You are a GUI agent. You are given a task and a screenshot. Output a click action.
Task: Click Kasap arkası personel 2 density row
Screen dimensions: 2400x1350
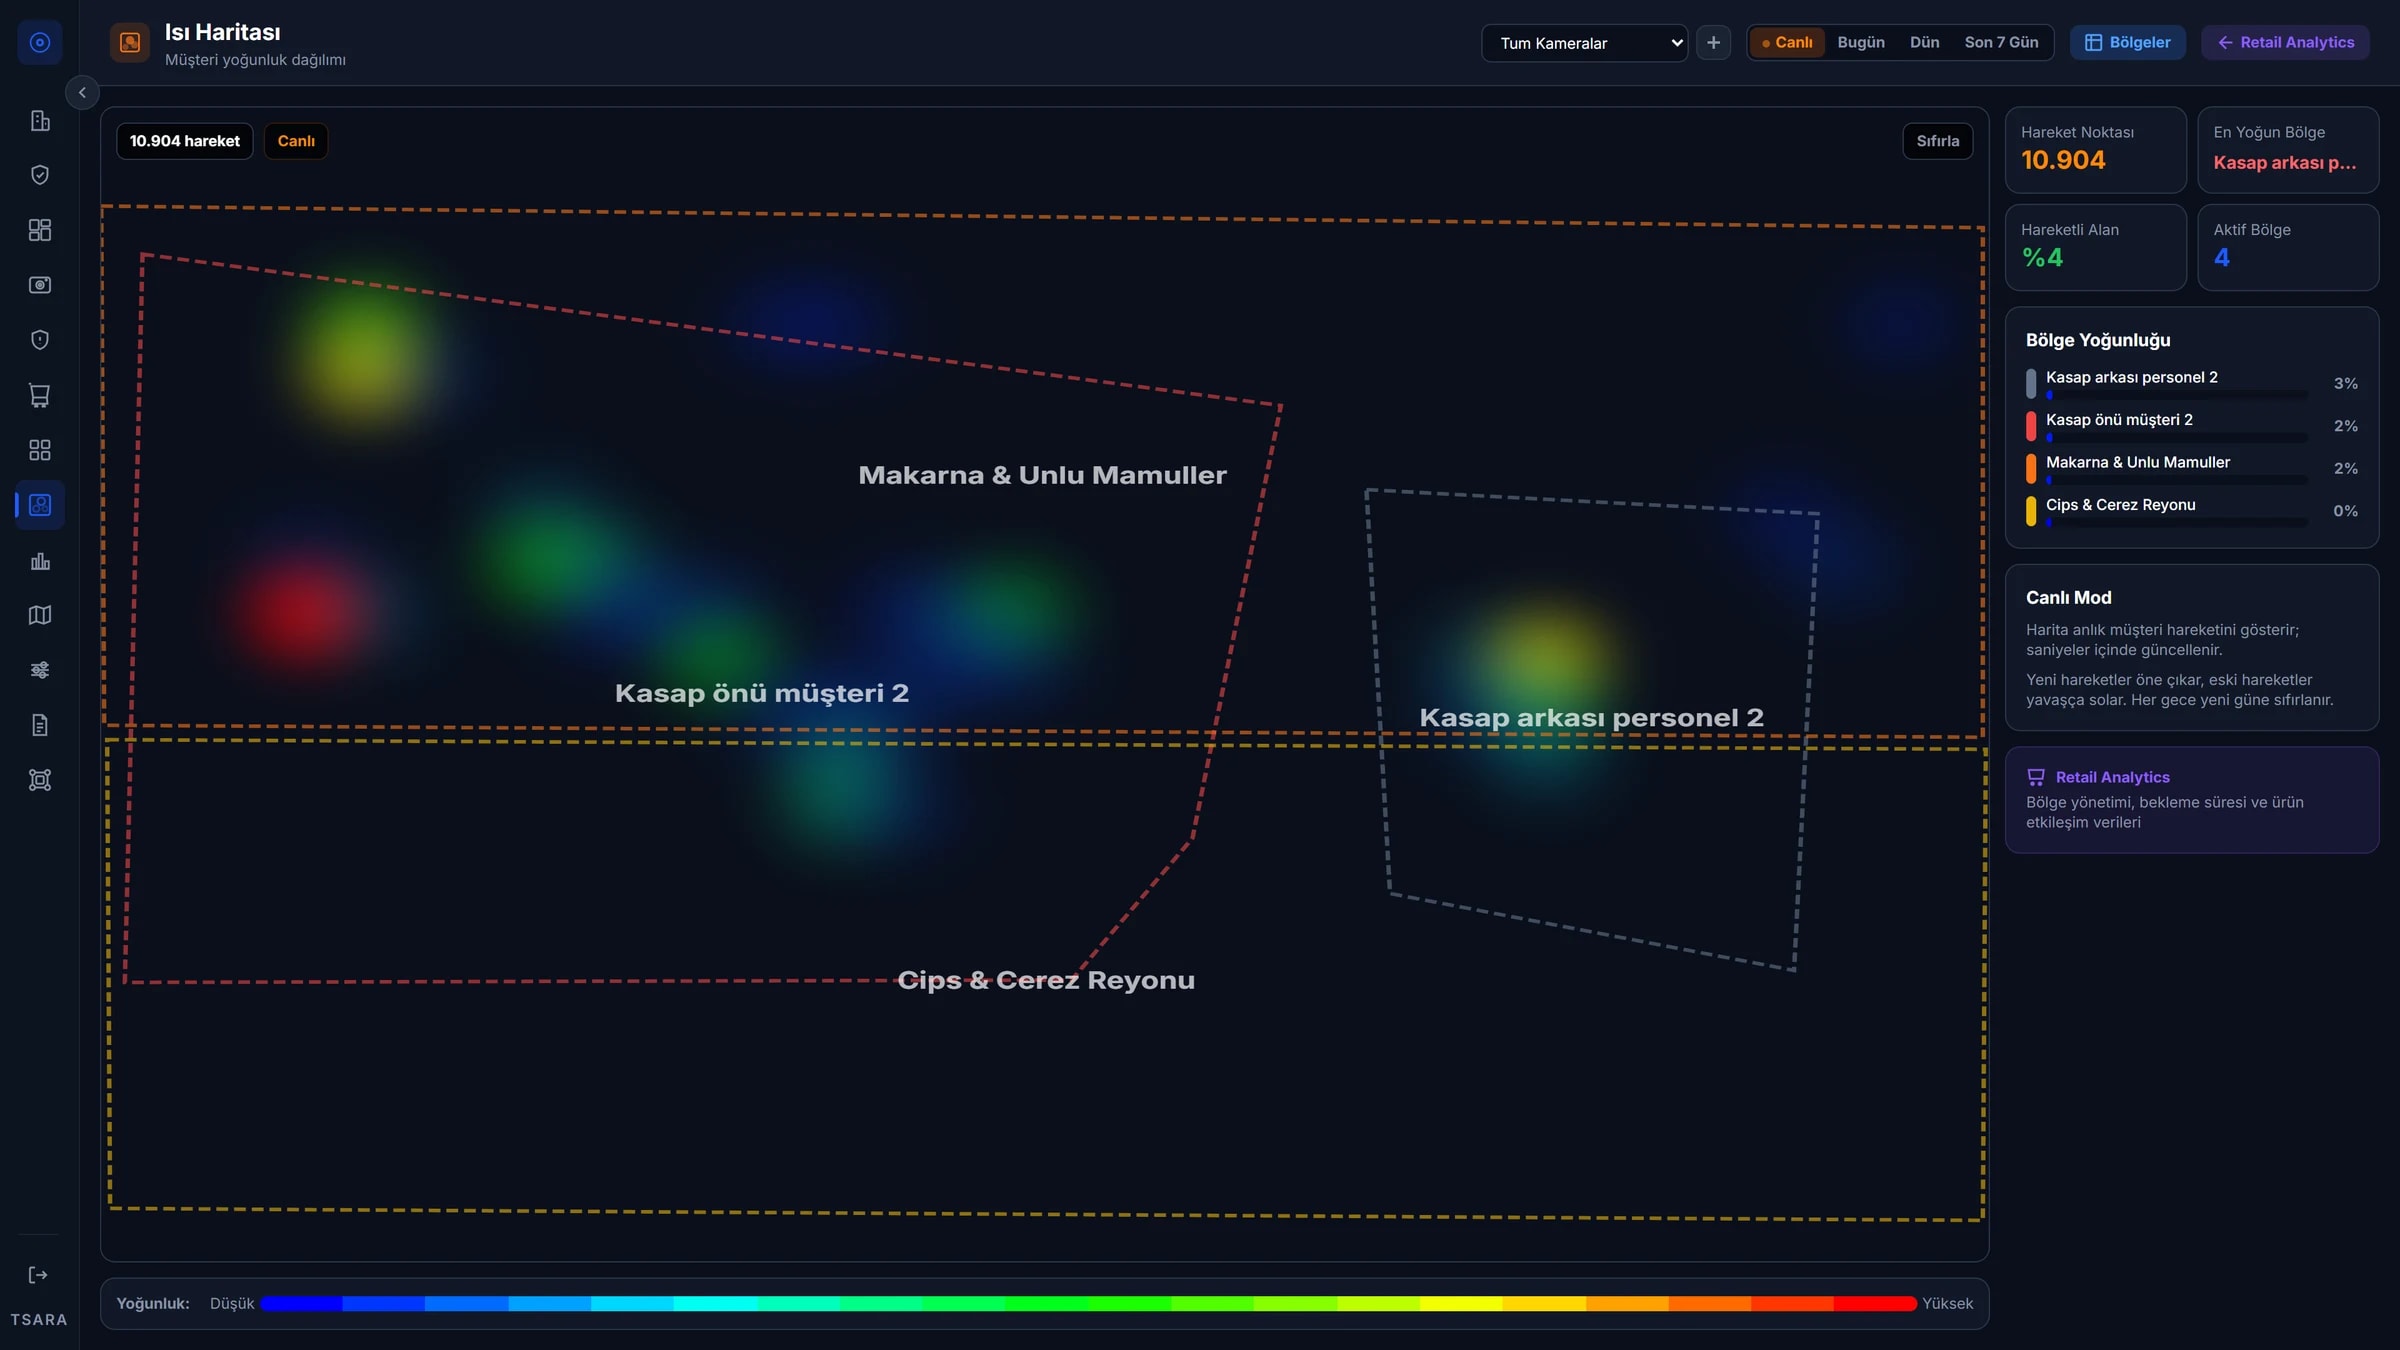pyautogui.click(x=2191, y=384)
